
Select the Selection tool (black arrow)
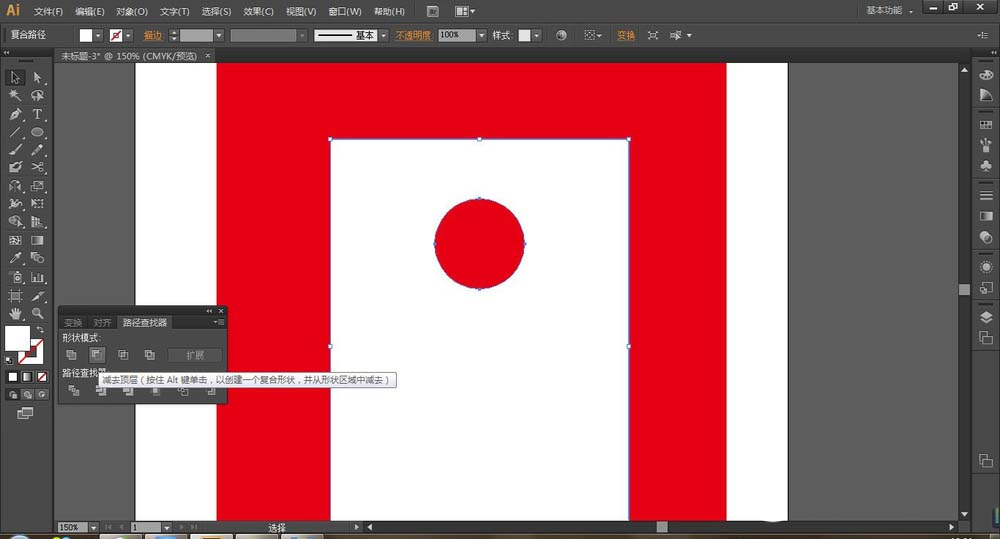[x=15, y=78]
